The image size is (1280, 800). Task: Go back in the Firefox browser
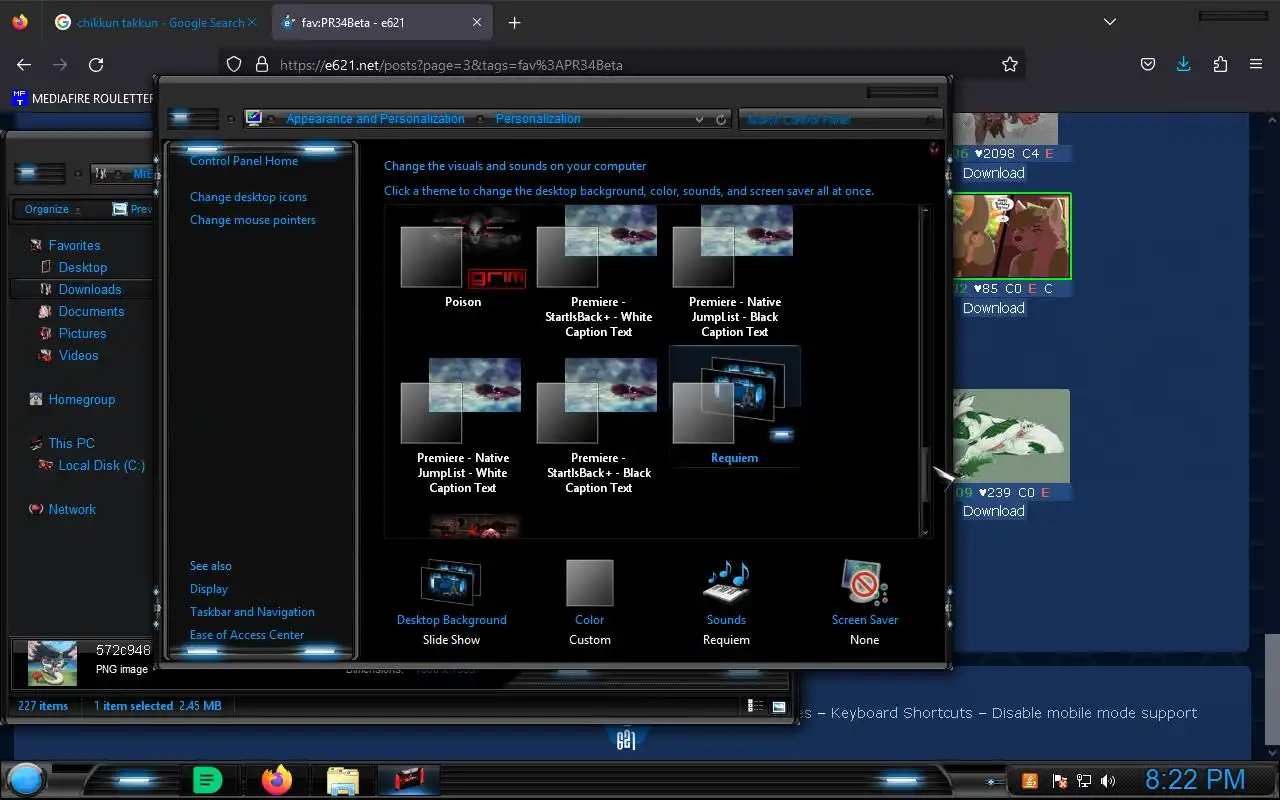[x=24, y=64]
